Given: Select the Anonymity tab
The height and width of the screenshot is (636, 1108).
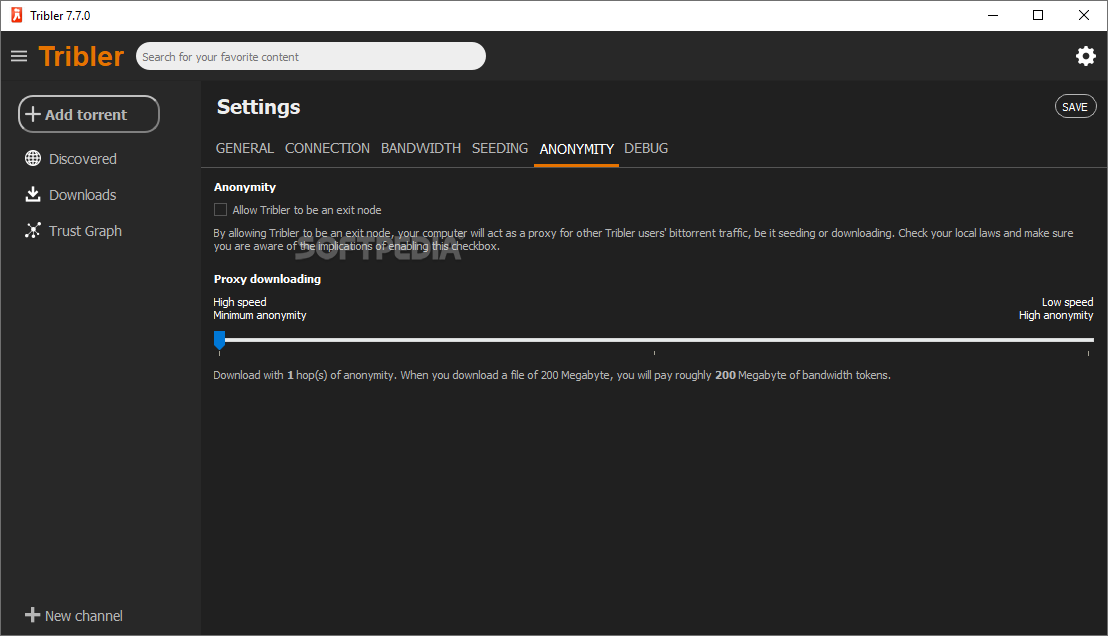Looking at the screenshot, I should pyautogui.click(x=577, y=149).
